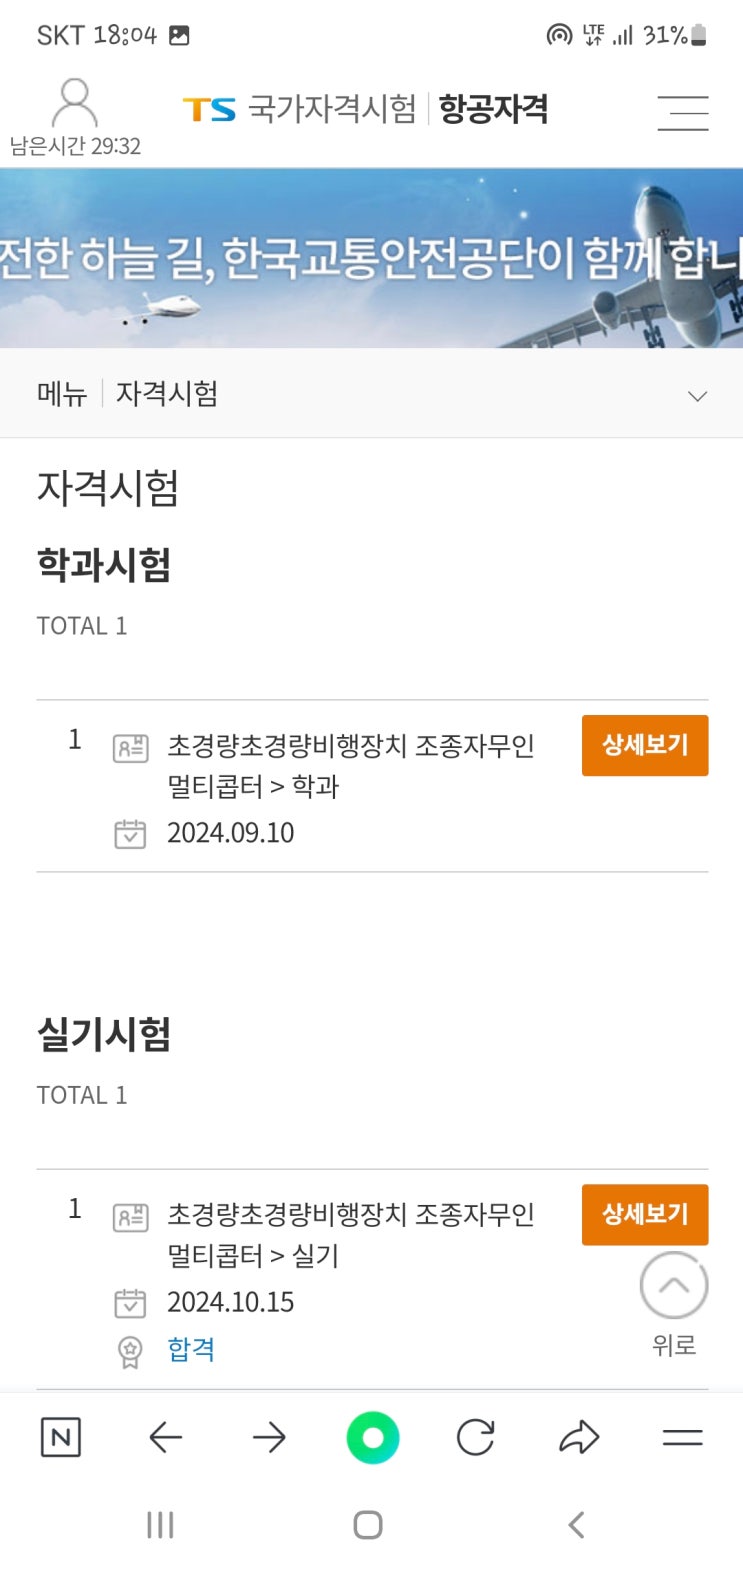The height and width of the screenshot is (1569, 743).
Task: Tap the Naver N home icon
Action: pos(60,1438)
